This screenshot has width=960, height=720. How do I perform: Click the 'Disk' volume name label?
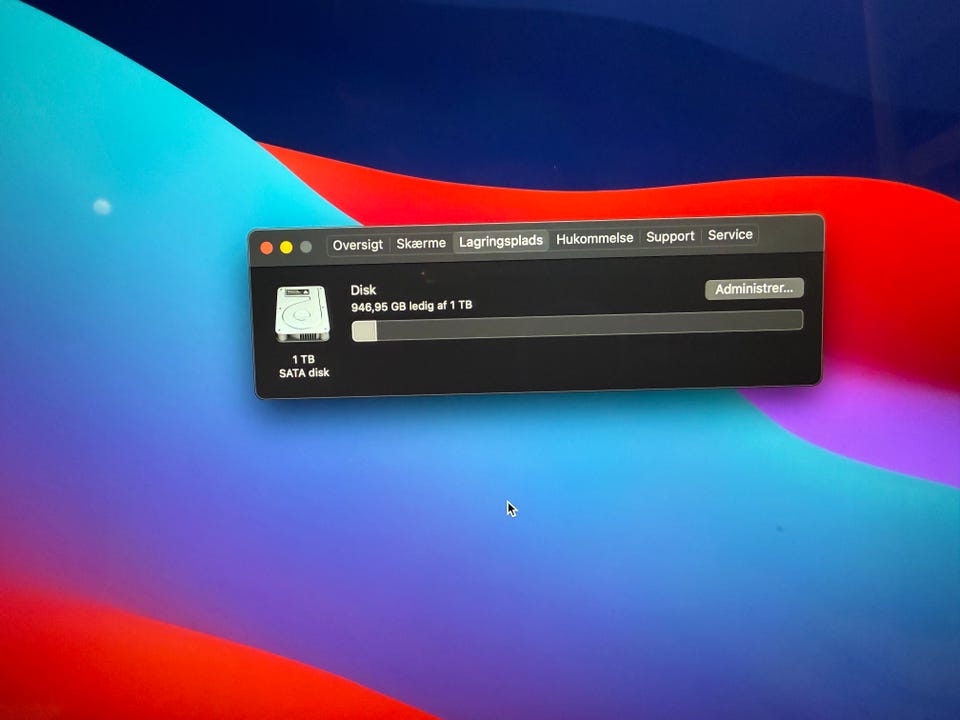[x=363, y=290]
